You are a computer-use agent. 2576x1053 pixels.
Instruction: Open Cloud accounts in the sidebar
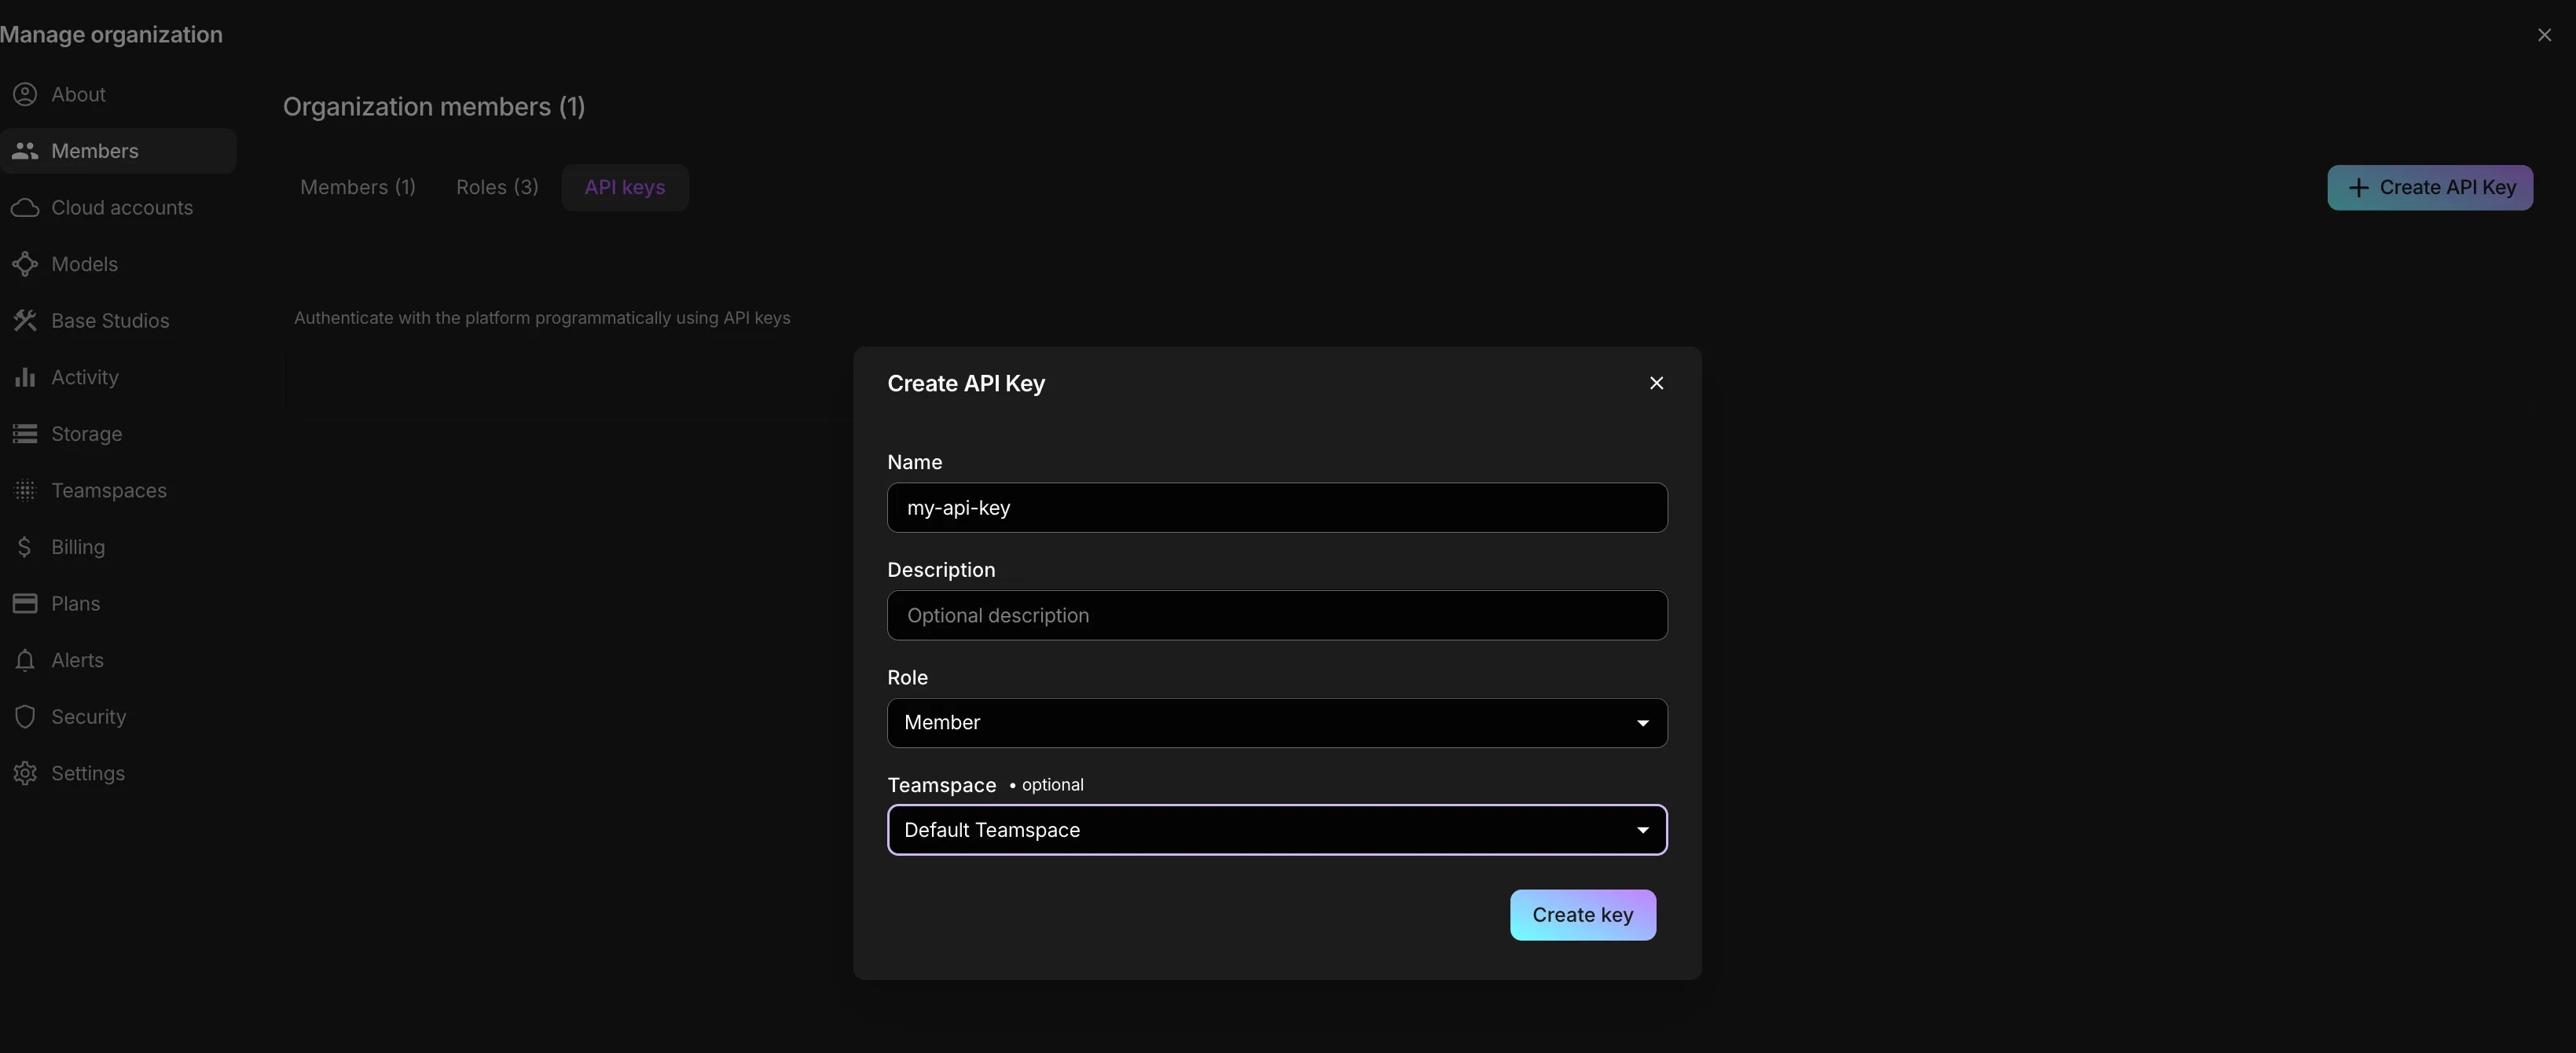point(118,208)
